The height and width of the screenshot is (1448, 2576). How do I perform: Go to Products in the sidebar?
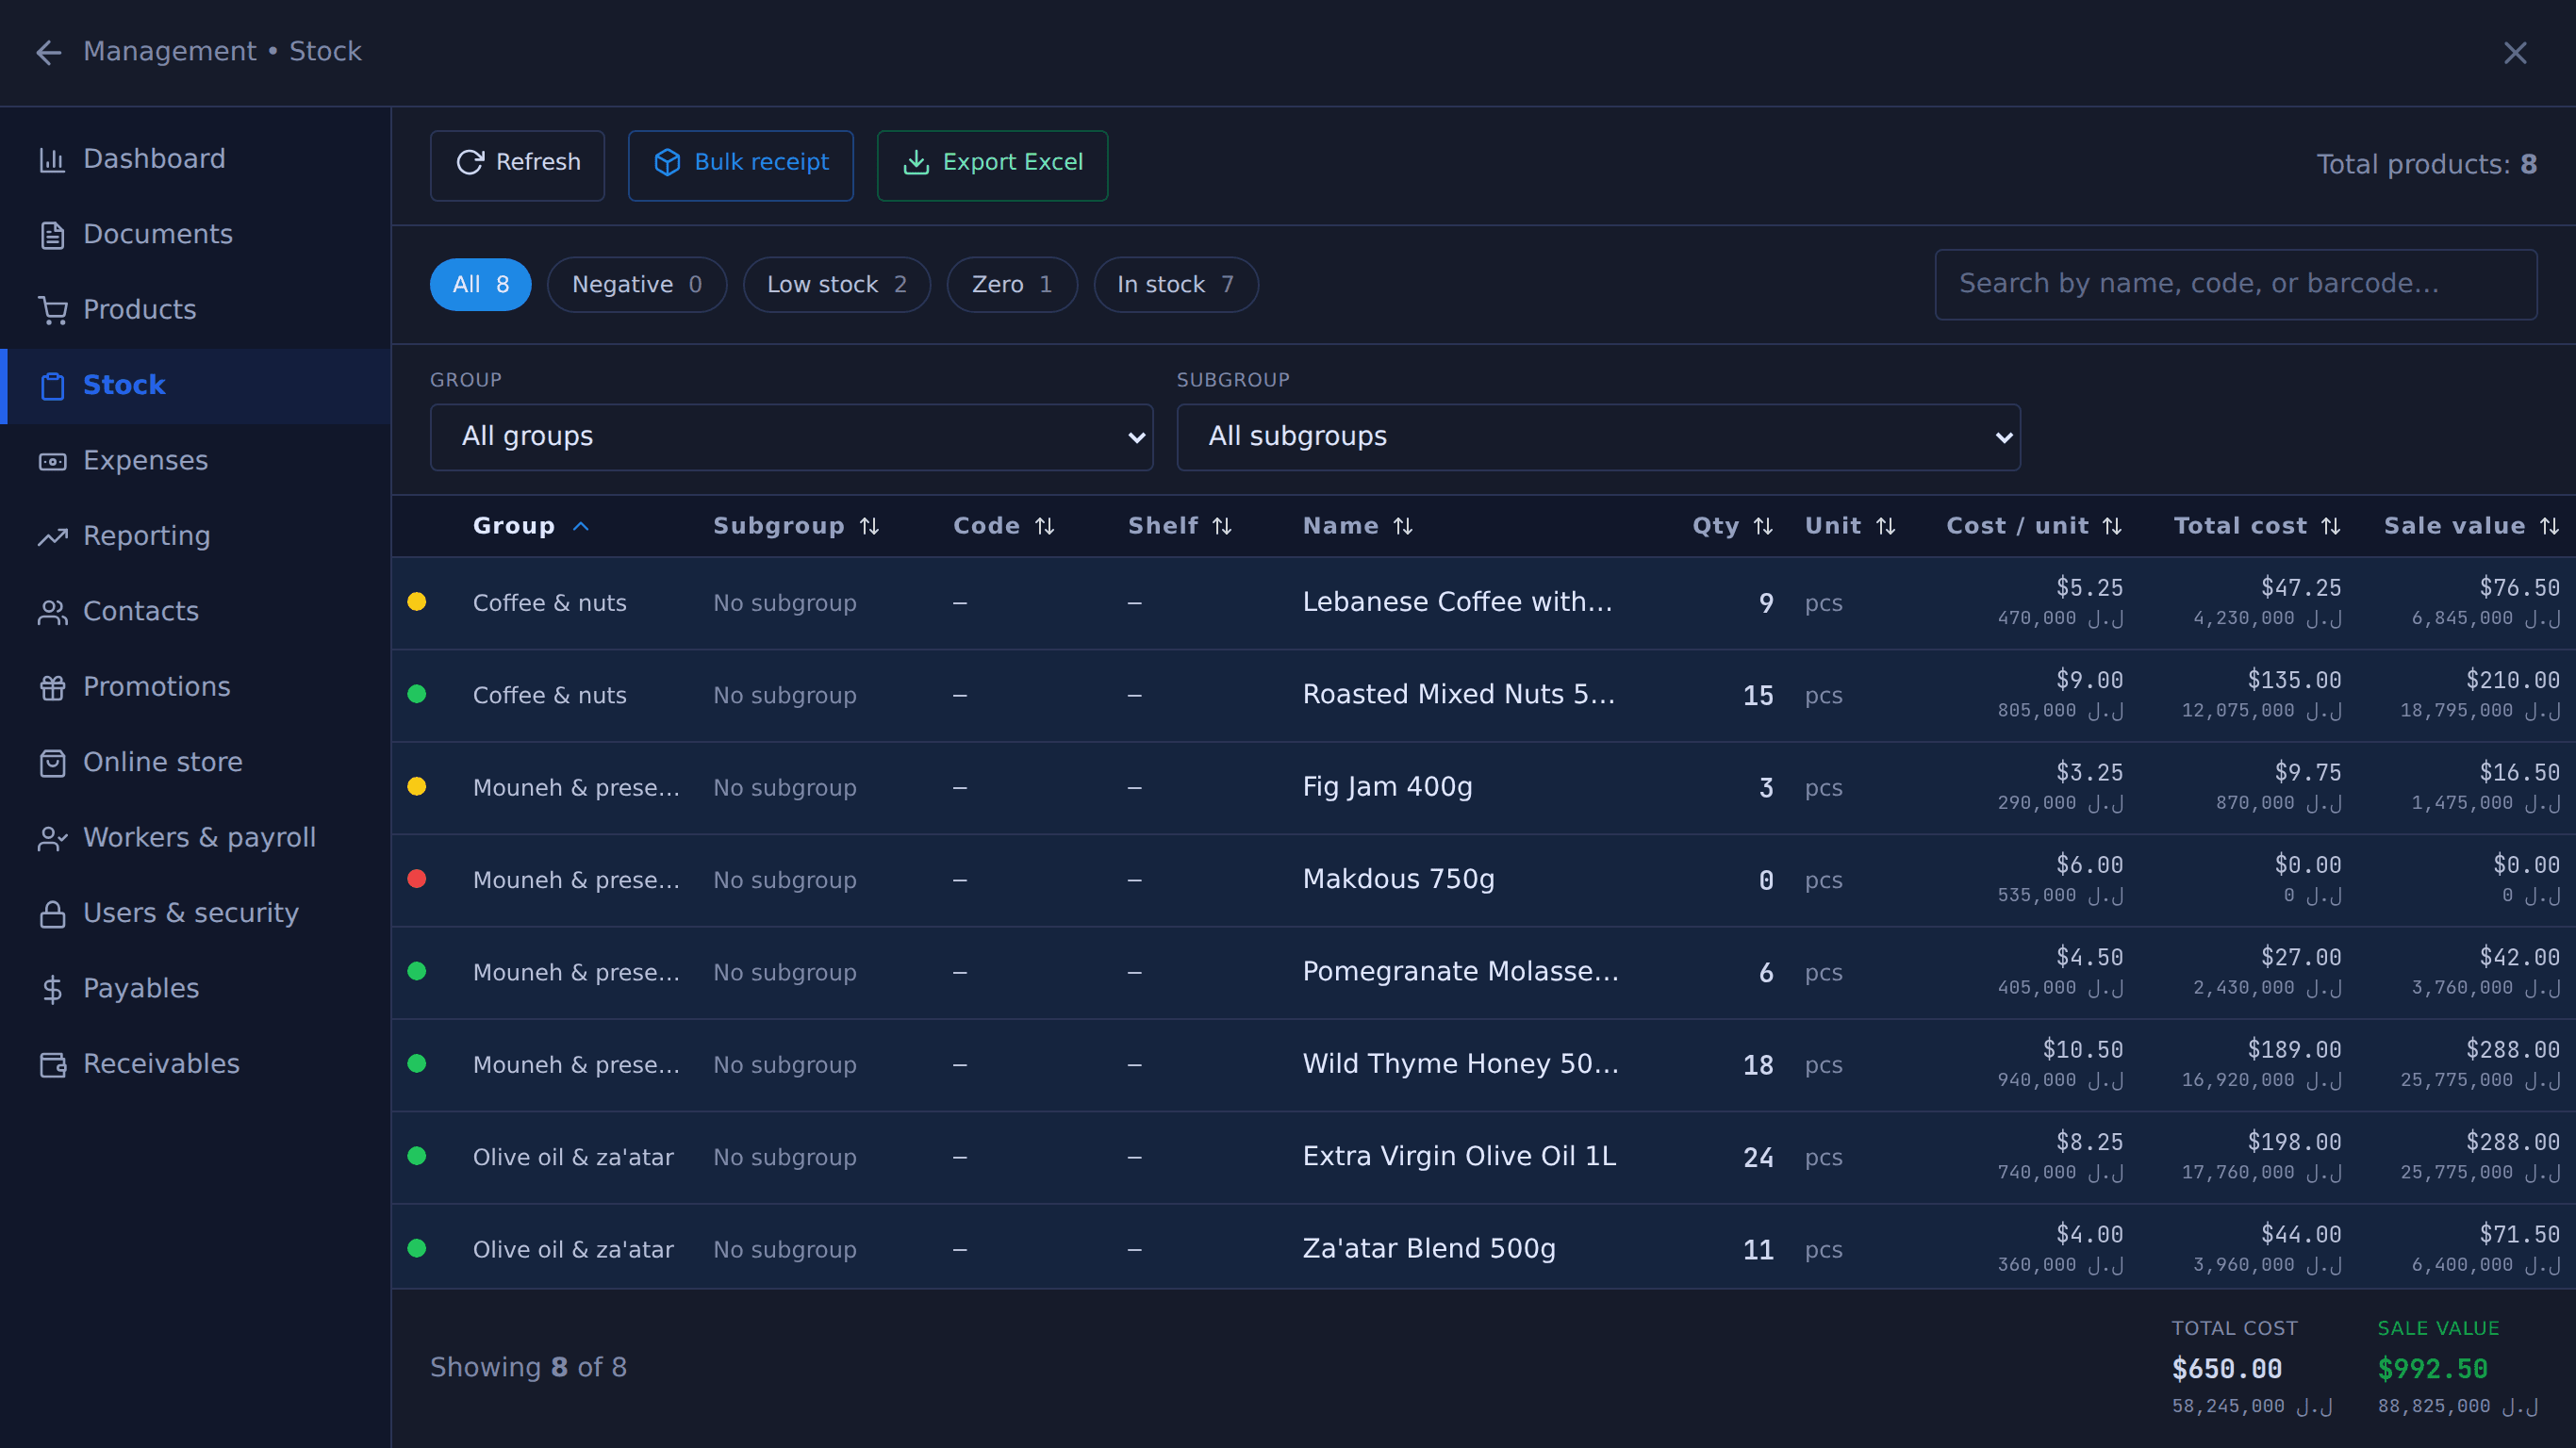pos(195,310)
